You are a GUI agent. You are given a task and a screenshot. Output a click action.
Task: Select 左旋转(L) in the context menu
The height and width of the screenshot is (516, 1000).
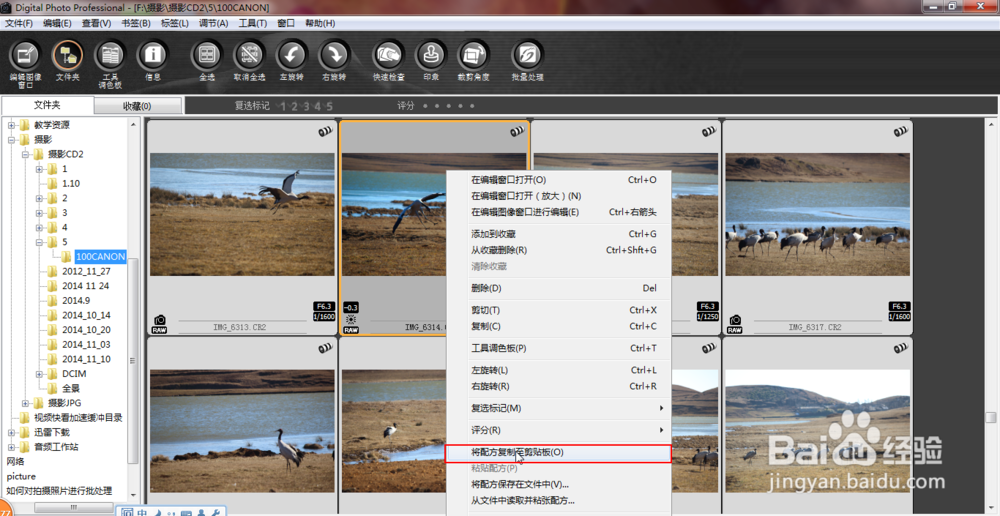(x=558, y=370)
